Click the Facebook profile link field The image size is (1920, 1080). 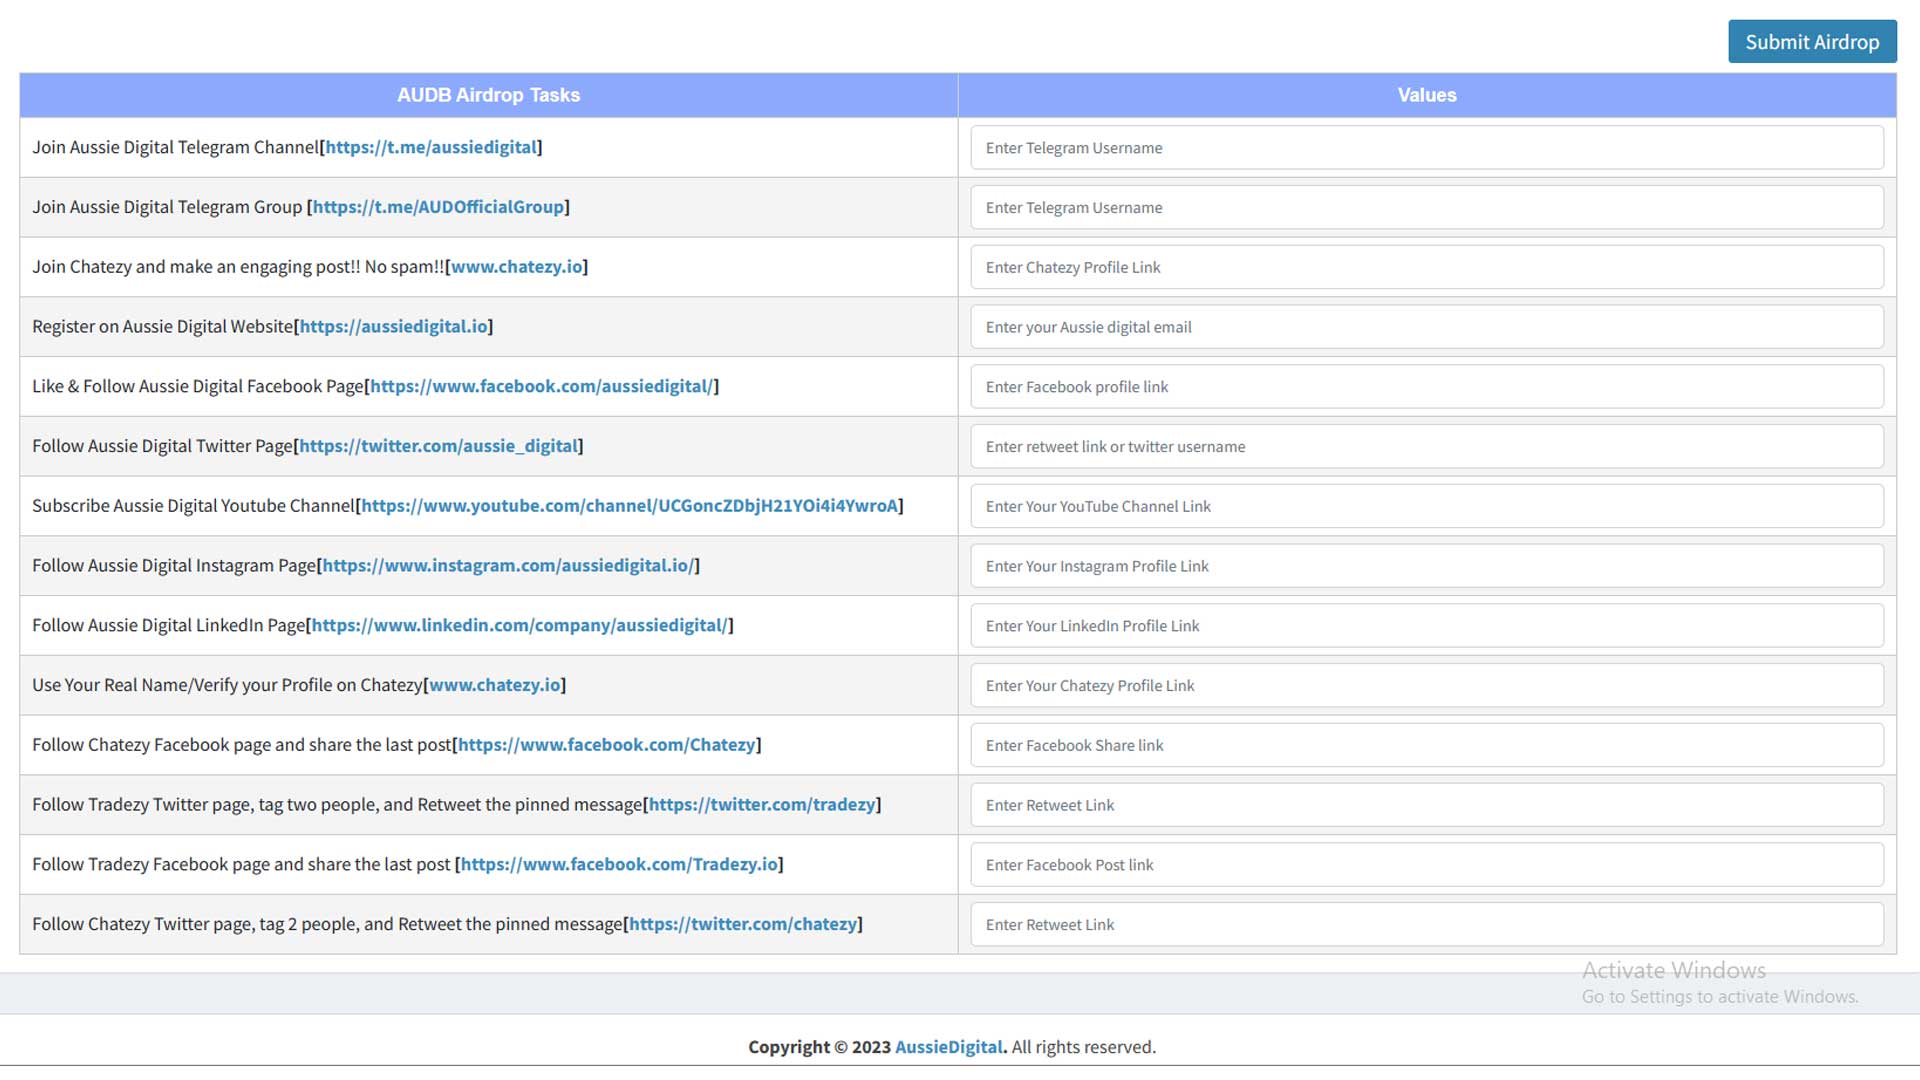(1427, 387)
